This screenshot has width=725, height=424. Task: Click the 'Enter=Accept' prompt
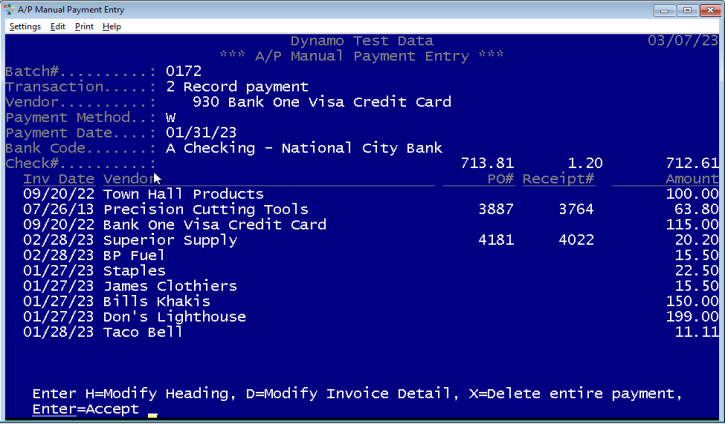86,409
